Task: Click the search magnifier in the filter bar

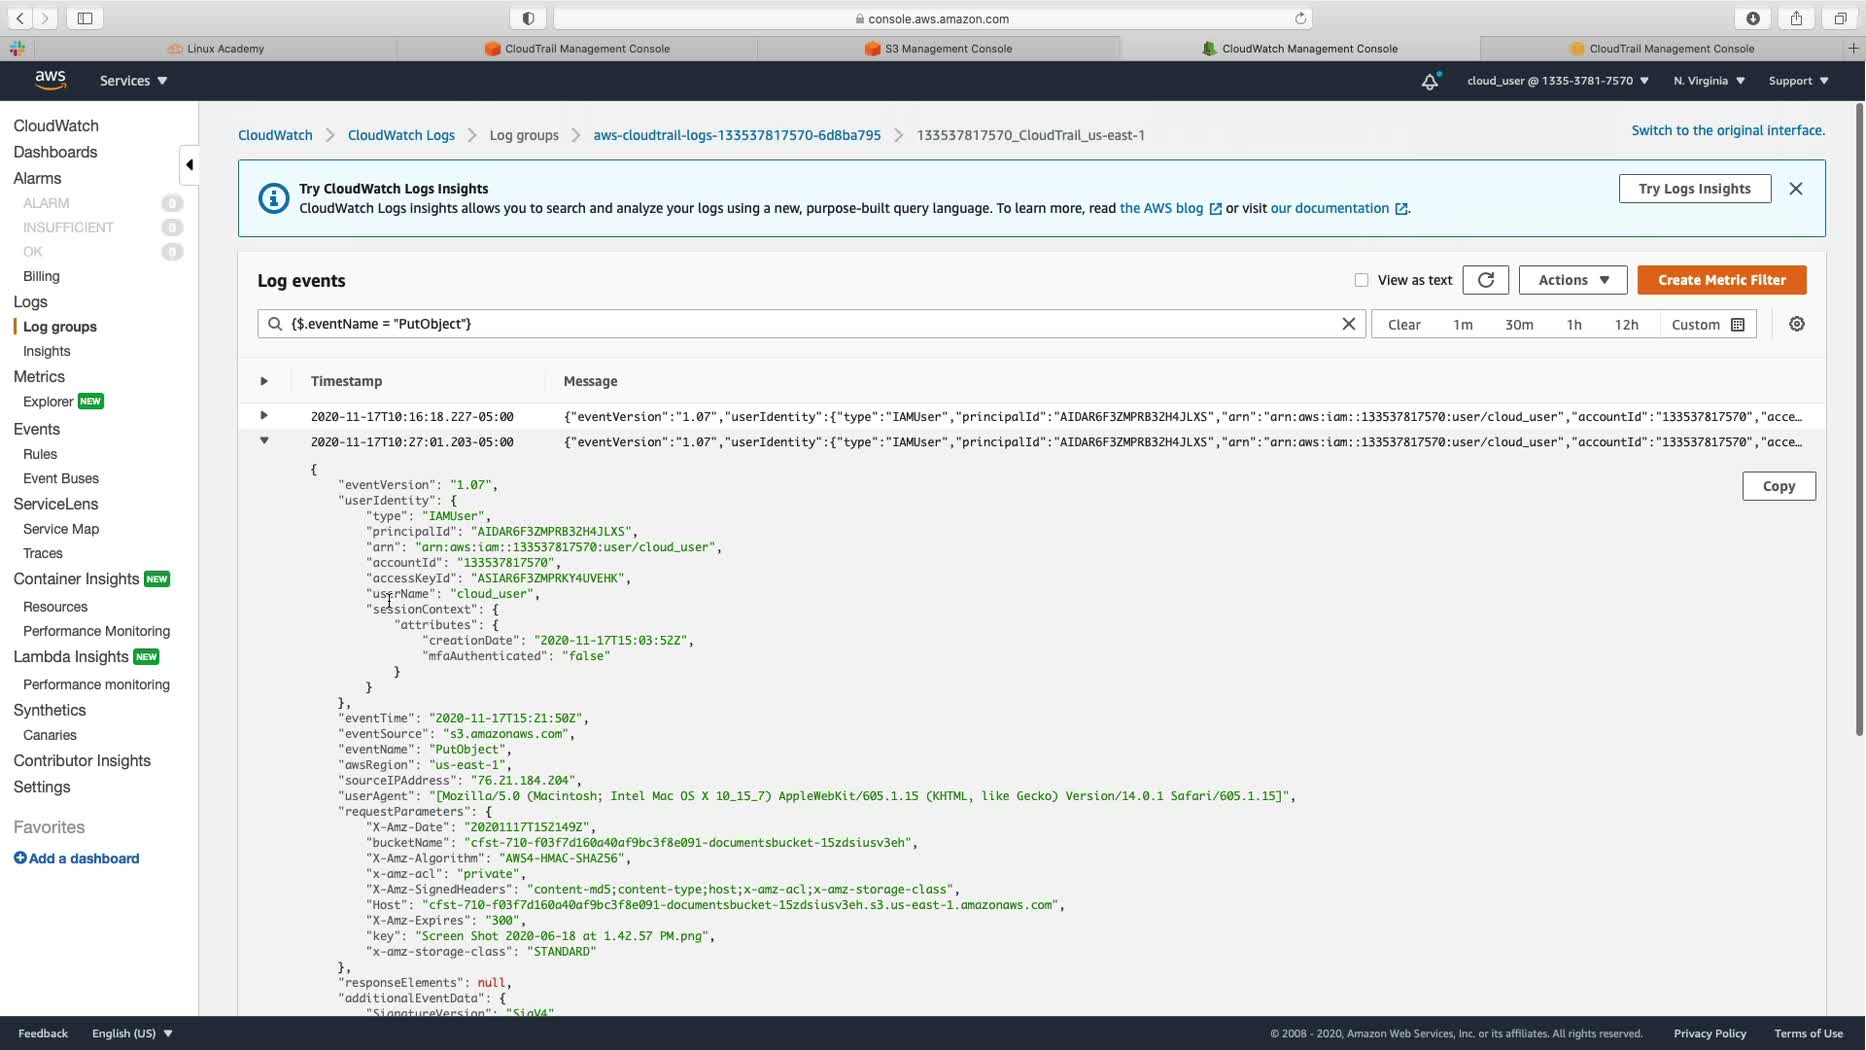Action: click(x=275, y=324)
